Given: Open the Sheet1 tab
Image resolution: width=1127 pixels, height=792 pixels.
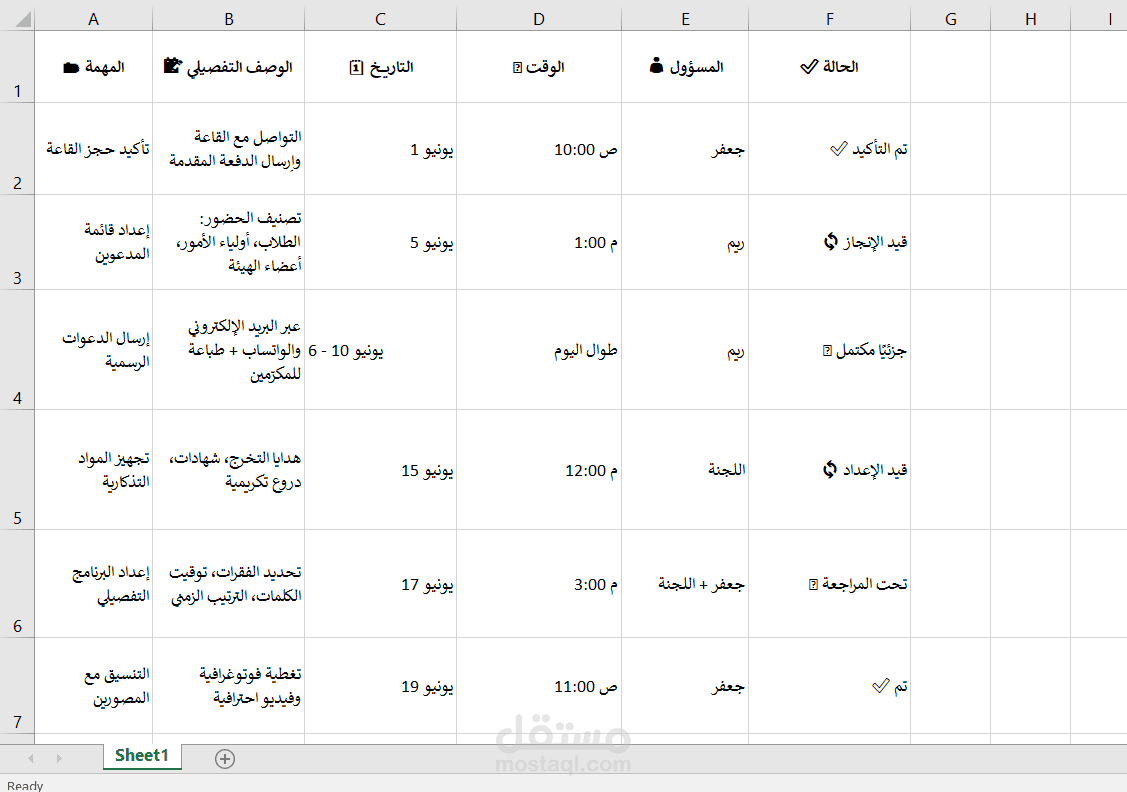Looking at the screenshot, I should 142,756.
